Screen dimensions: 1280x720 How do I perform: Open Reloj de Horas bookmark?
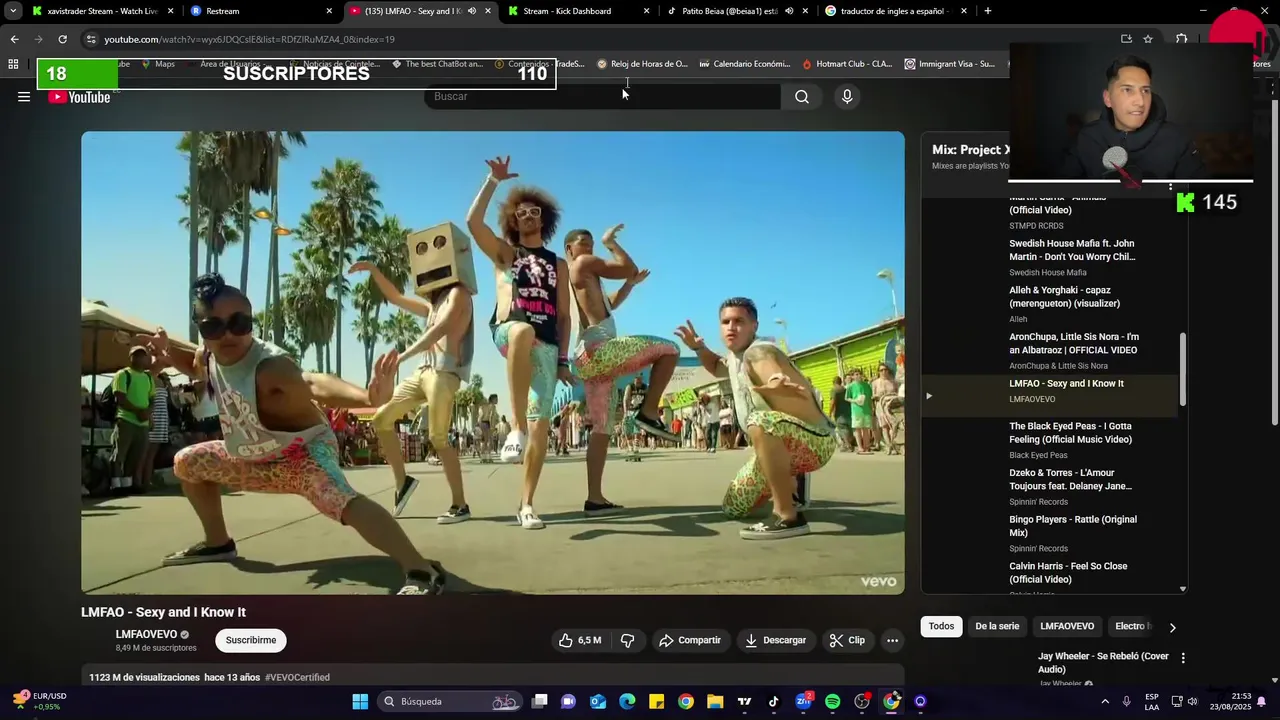(x=642, y=64)
